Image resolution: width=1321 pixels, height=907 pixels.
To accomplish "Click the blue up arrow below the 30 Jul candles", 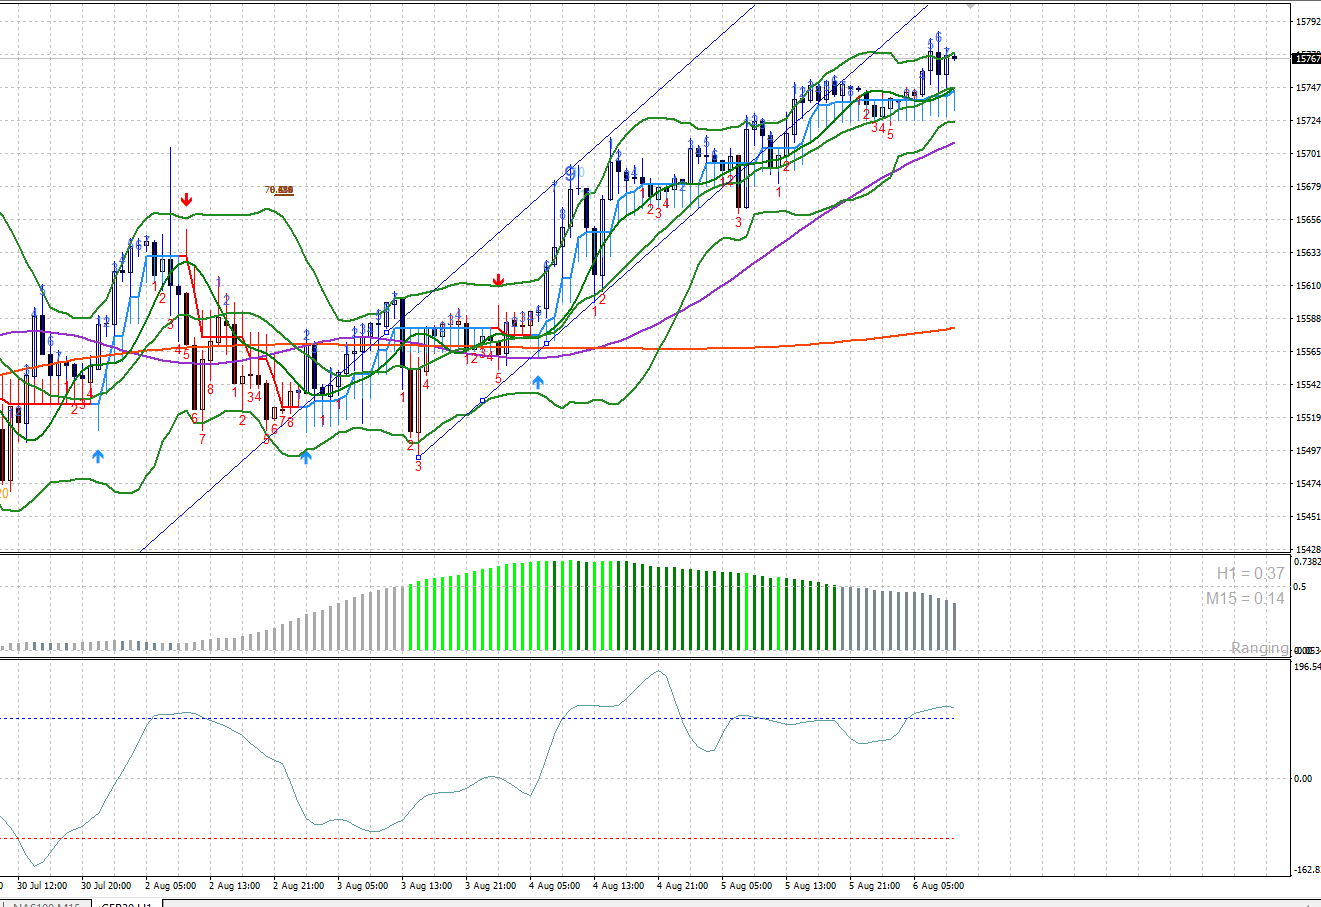I will pyautogui.click(x=97, y=455).
